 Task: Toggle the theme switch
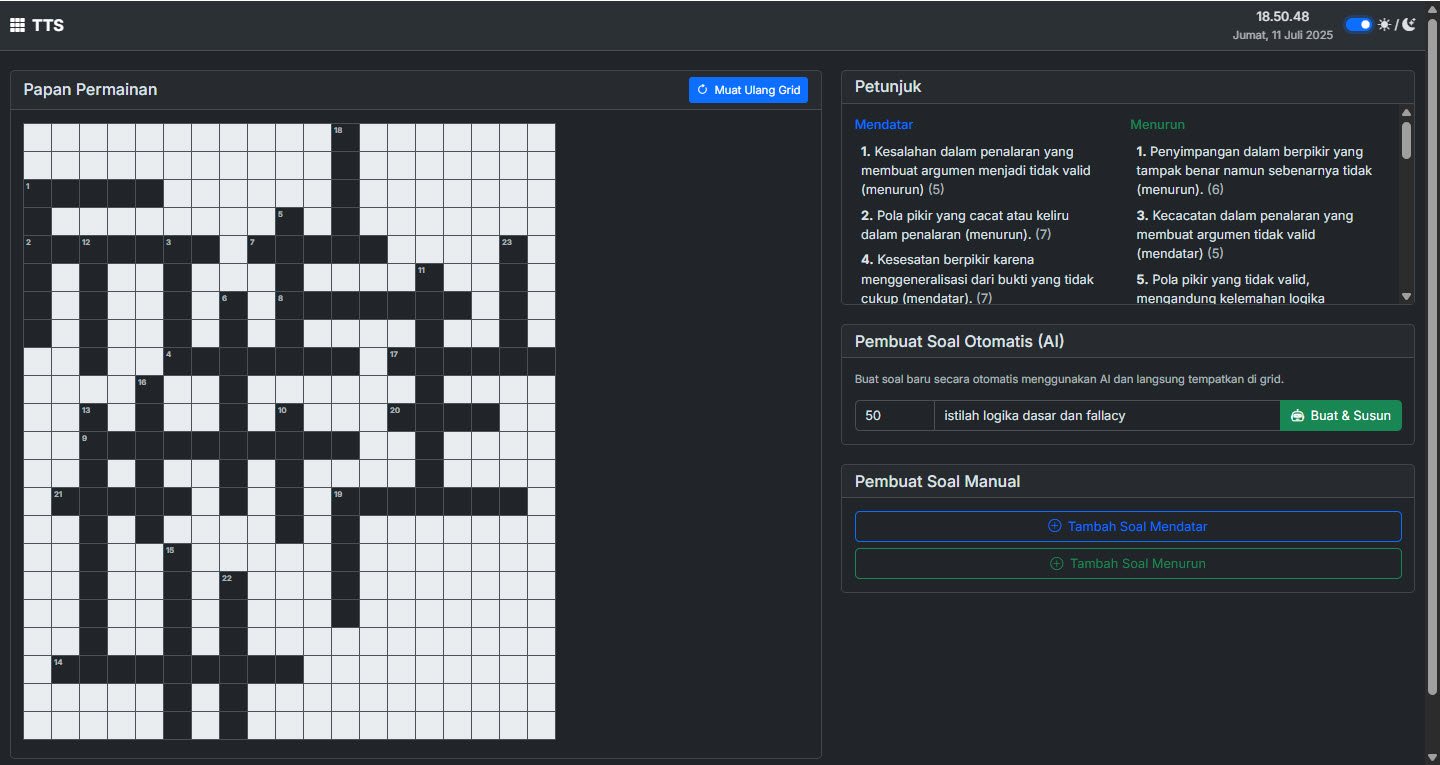[1358, 25]
